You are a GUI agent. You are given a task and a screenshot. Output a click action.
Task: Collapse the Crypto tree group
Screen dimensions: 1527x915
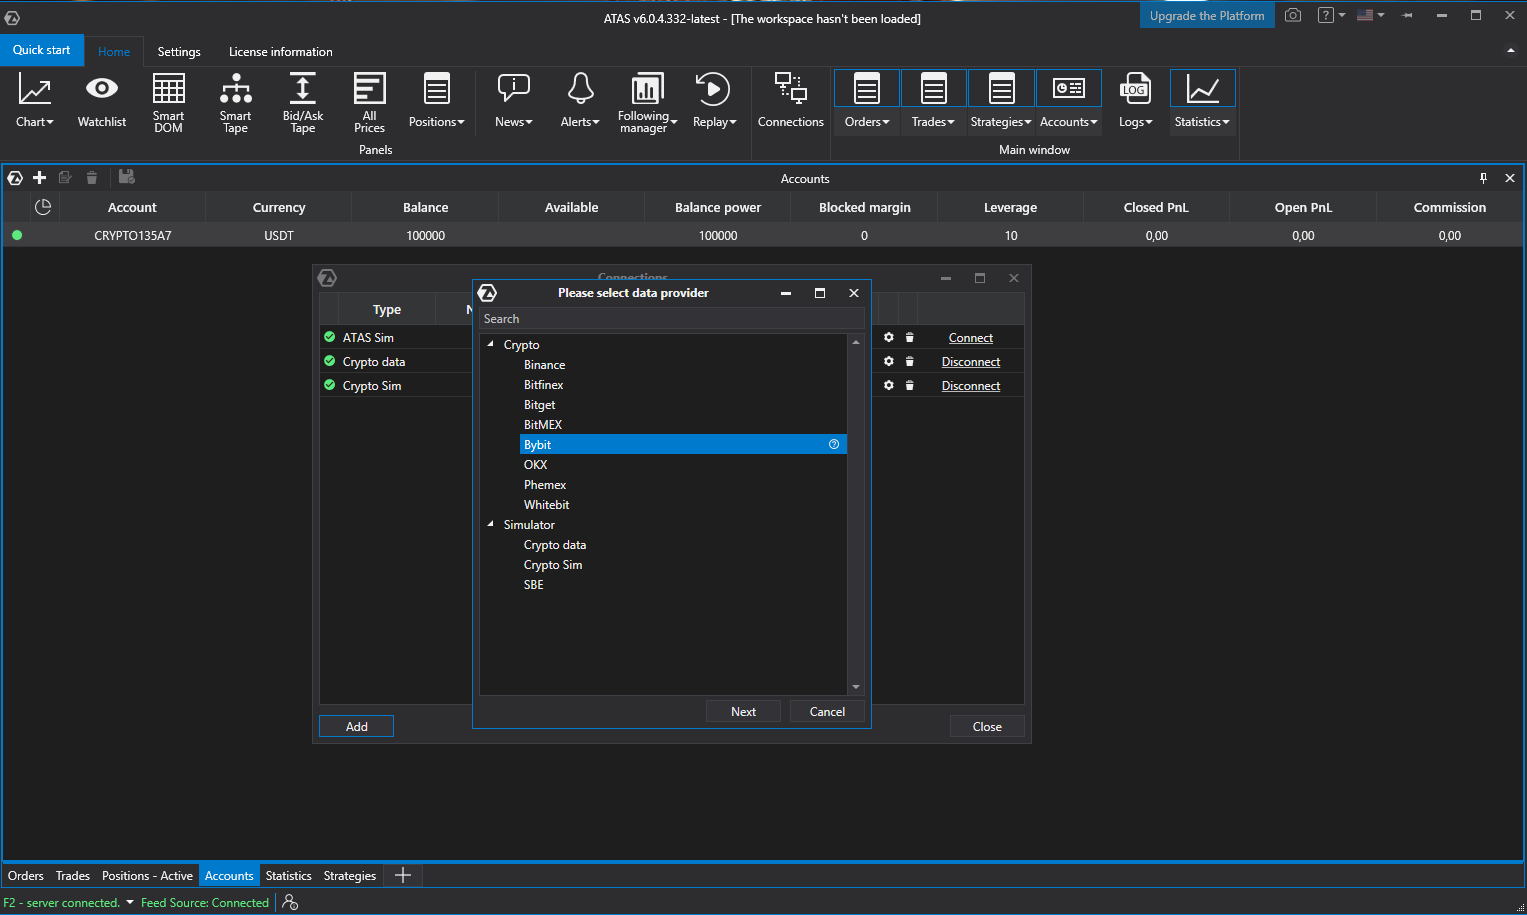pyautogui.click(x=490, y=344)
